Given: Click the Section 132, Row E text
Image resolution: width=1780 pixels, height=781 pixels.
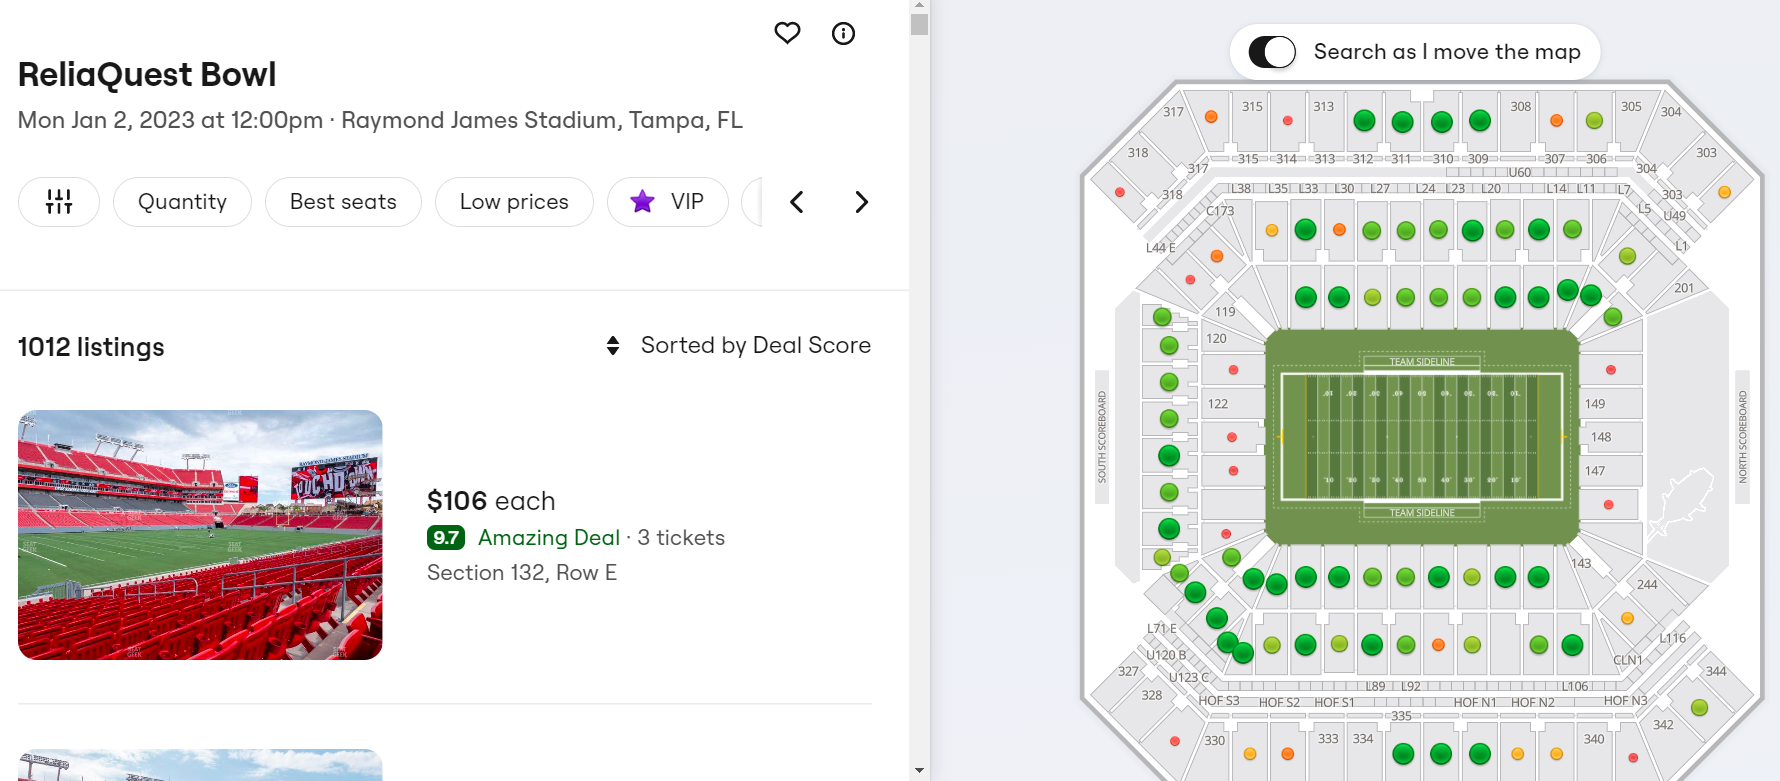Looking at the screenshot, I should 522,573.
